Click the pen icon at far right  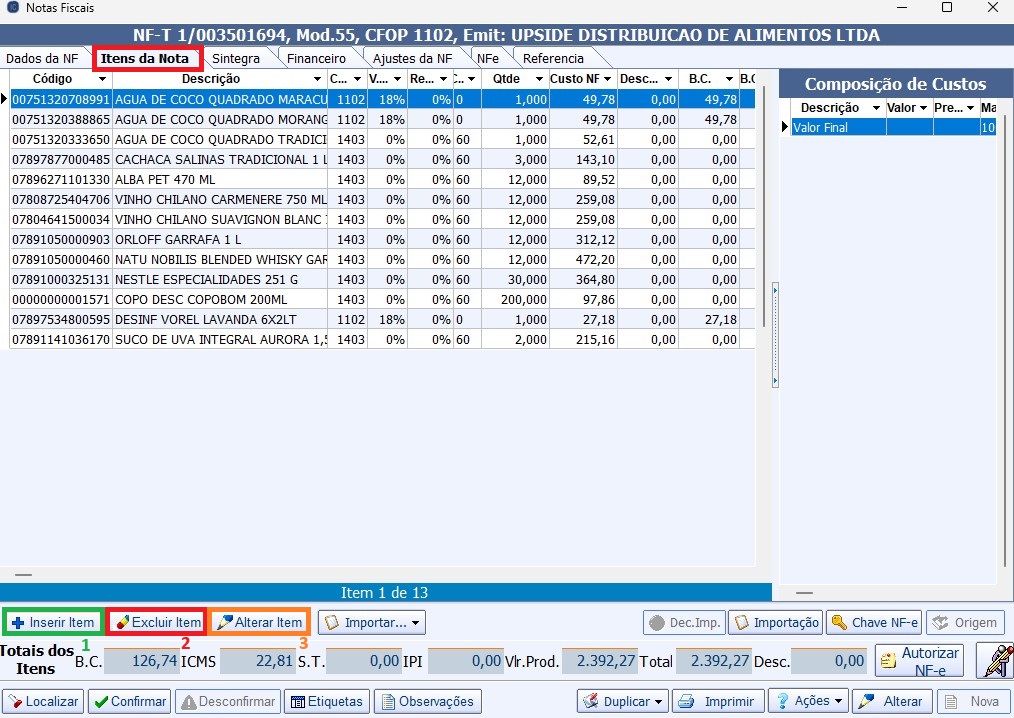pyautogui.click(x=995, y=660)
